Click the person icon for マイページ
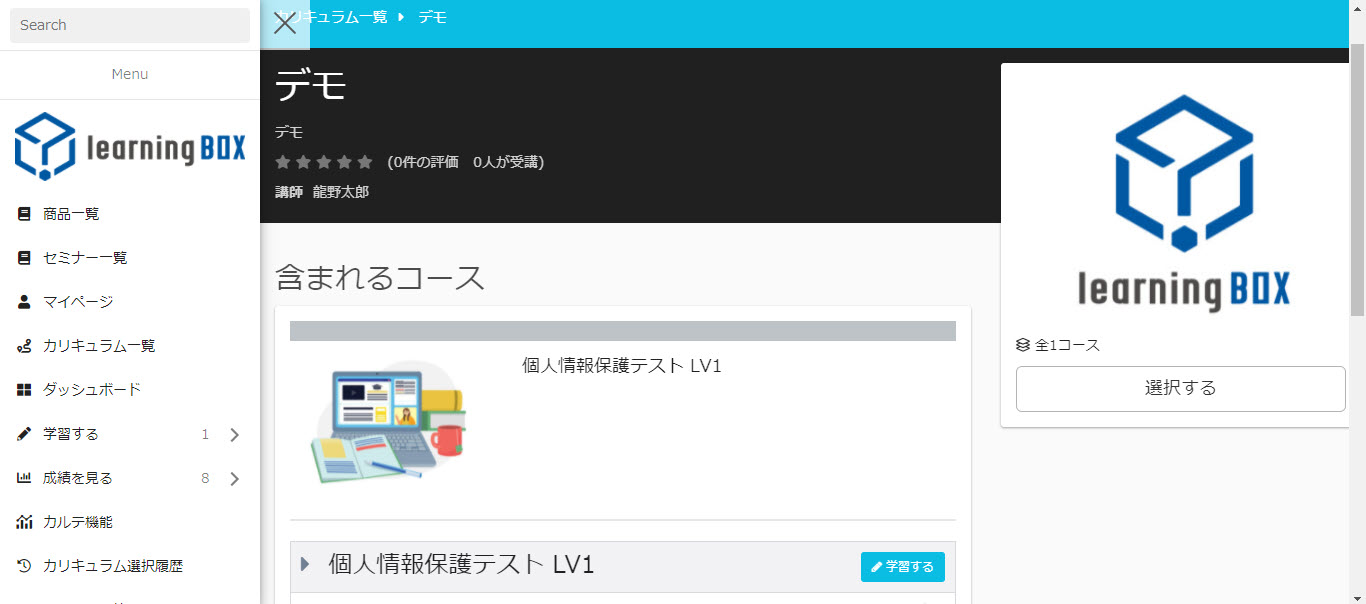 tap(24, 302)
